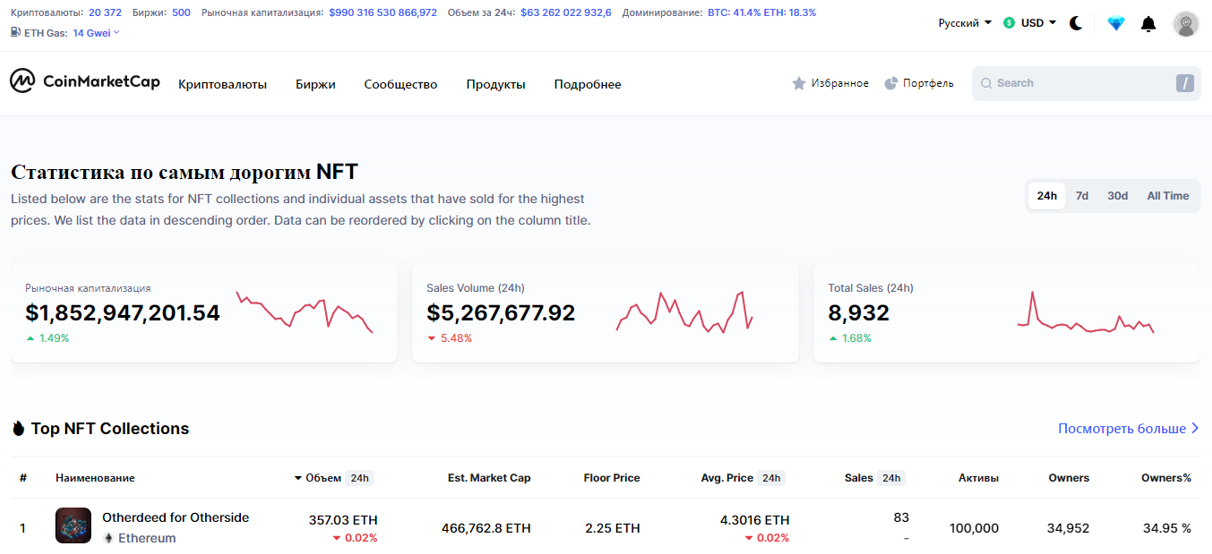Sort by Объем column arrow
The width and height of the screenshot is (1212, 554).
point(298,478)
